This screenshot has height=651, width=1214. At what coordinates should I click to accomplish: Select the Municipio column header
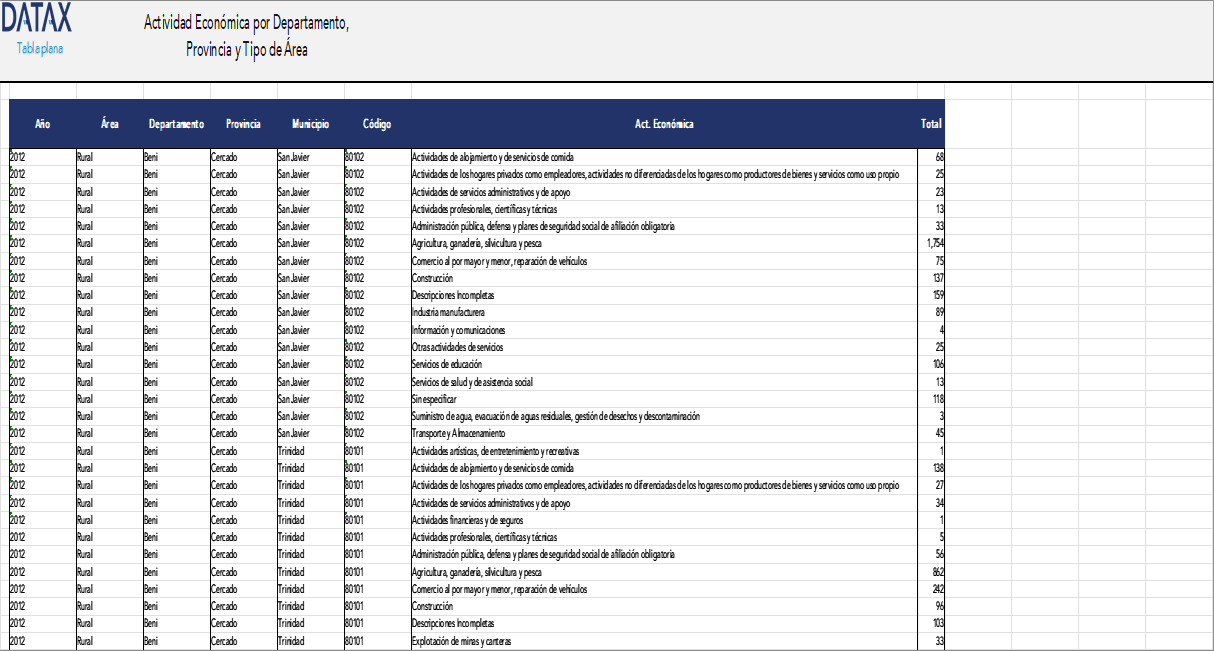pyautogui.click(x=310, y=124)
